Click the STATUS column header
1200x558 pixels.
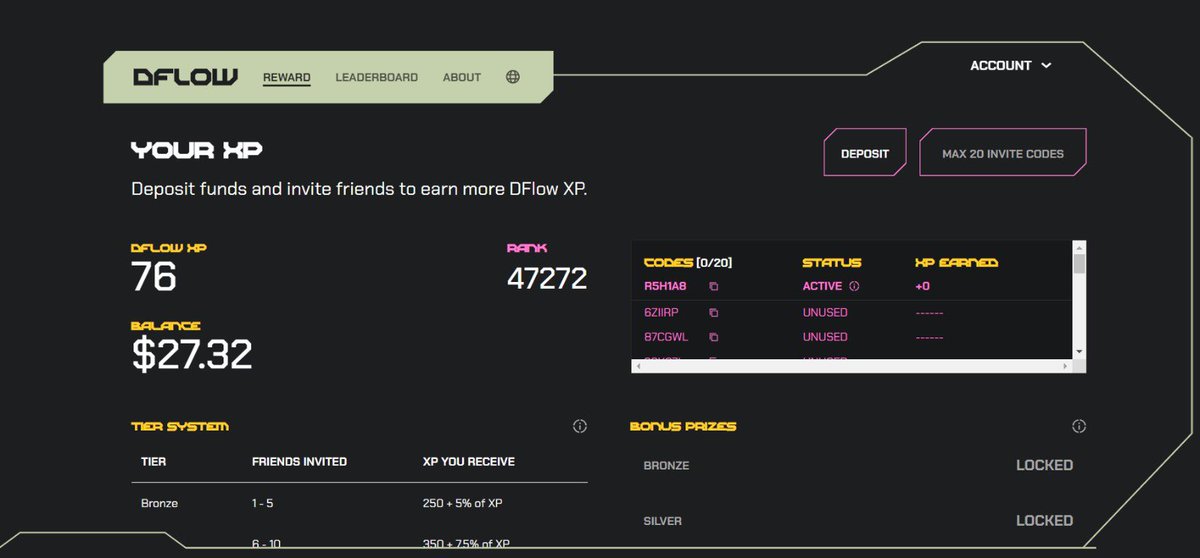pyautogui.click(x=831, y=263)
